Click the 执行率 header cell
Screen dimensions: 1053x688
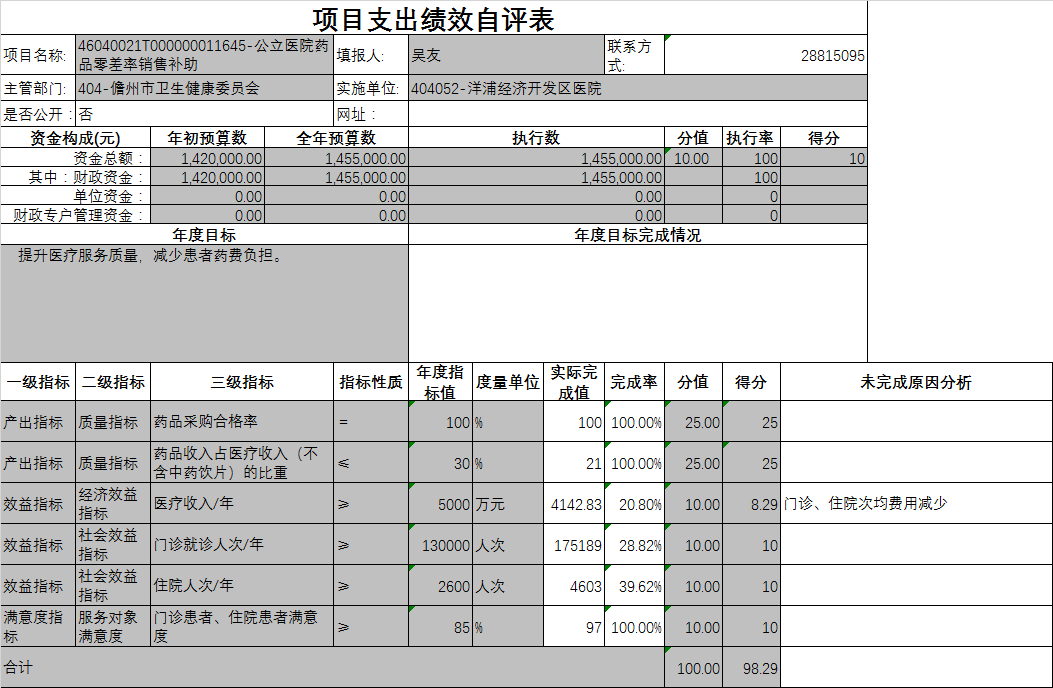751,138
